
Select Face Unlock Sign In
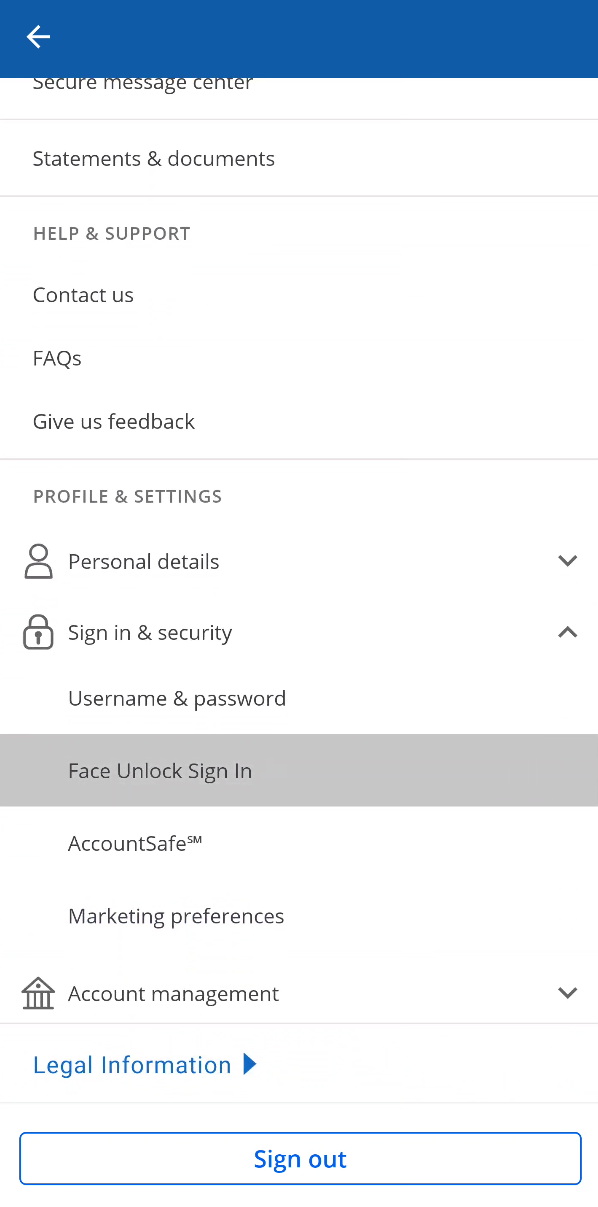[x=160, y=770]
